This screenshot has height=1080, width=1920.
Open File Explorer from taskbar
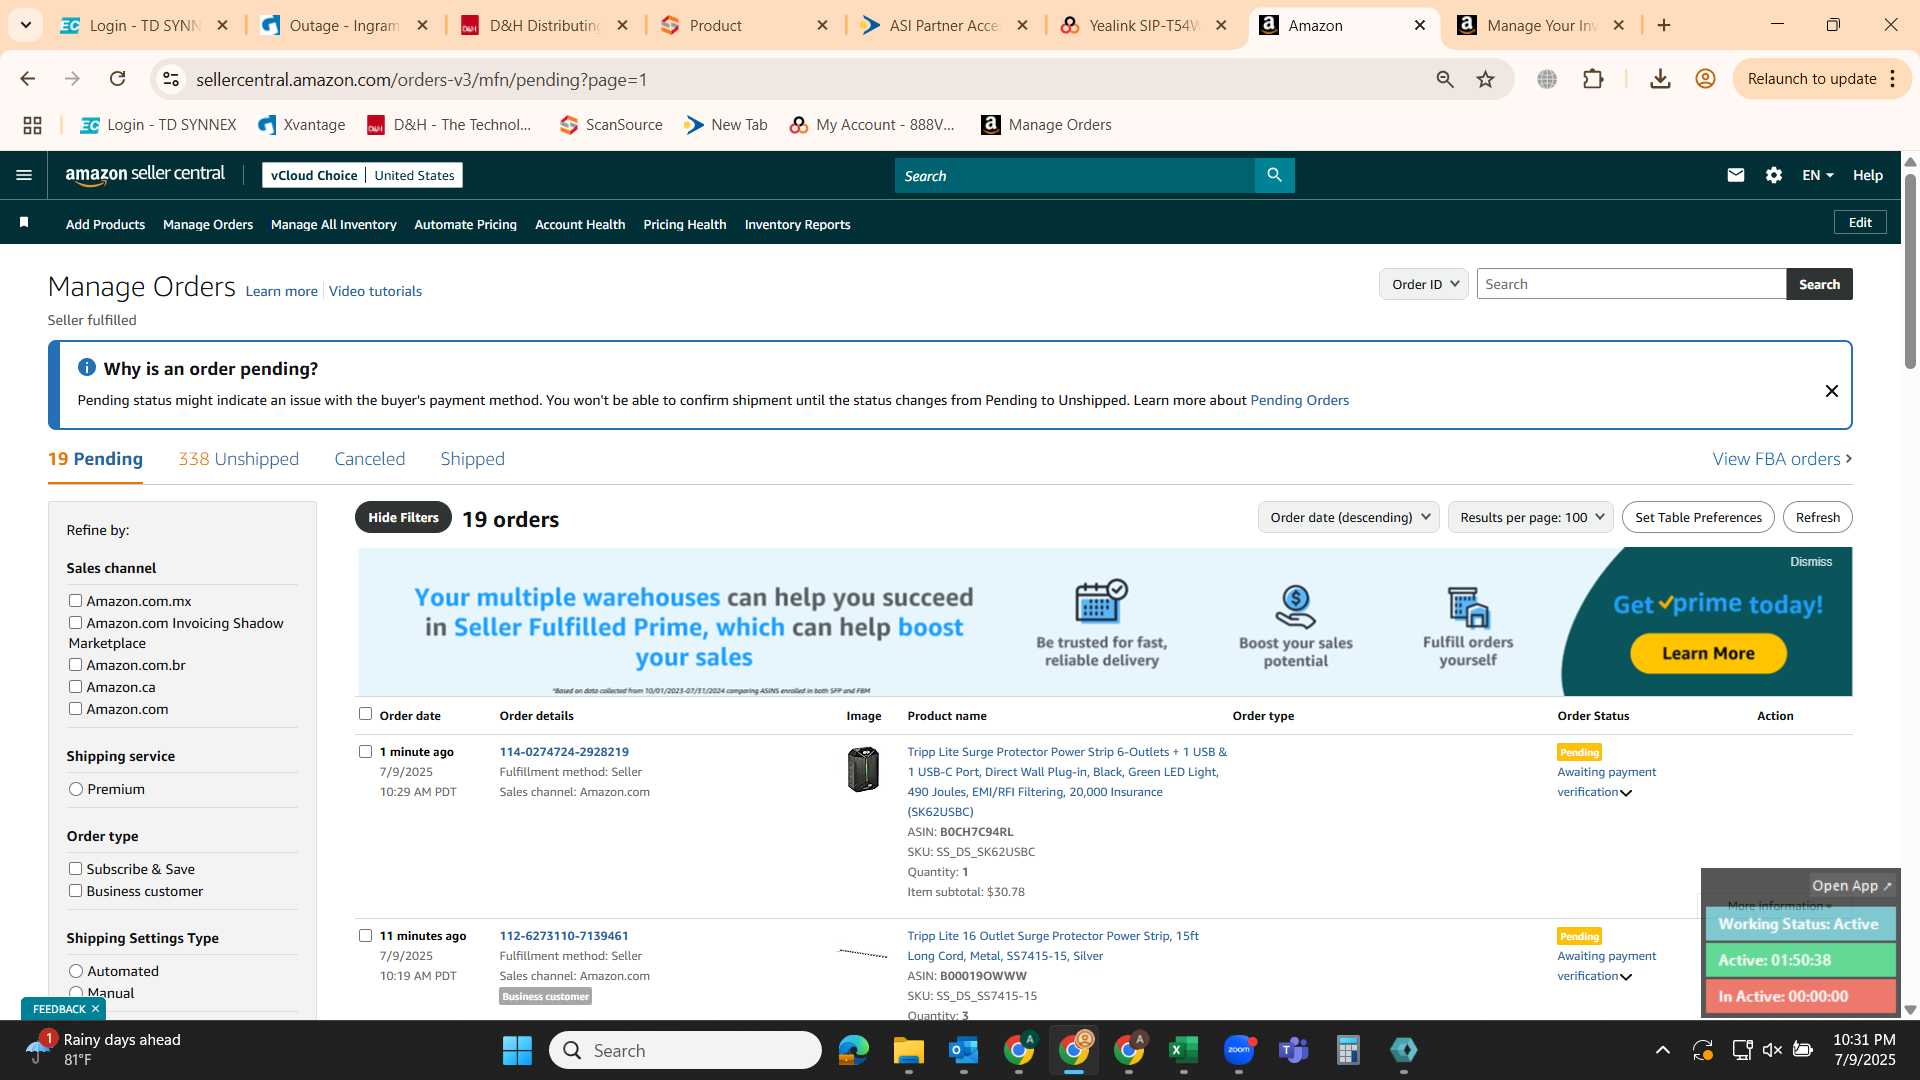(x=908, y=1050)
